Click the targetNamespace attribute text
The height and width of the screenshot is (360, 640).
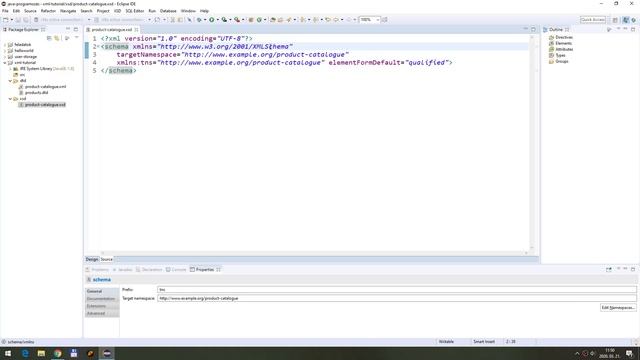[x=147, y=55]
